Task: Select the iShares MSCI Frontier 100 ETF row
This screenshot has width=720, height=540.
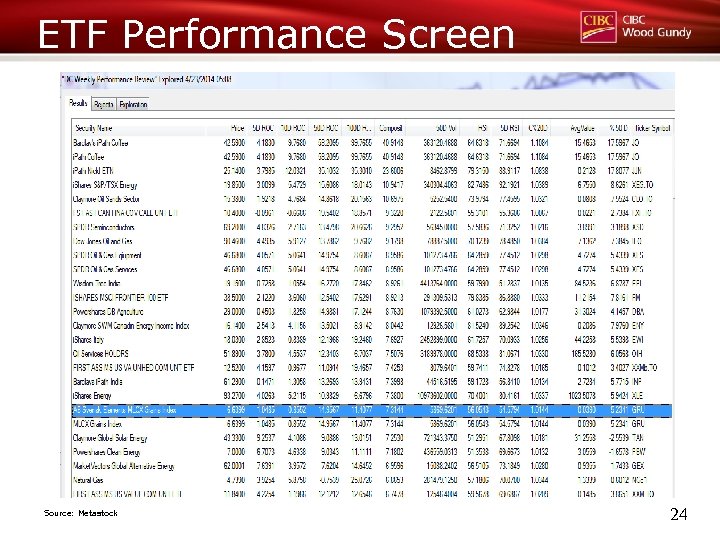Action: click(372, 298)
